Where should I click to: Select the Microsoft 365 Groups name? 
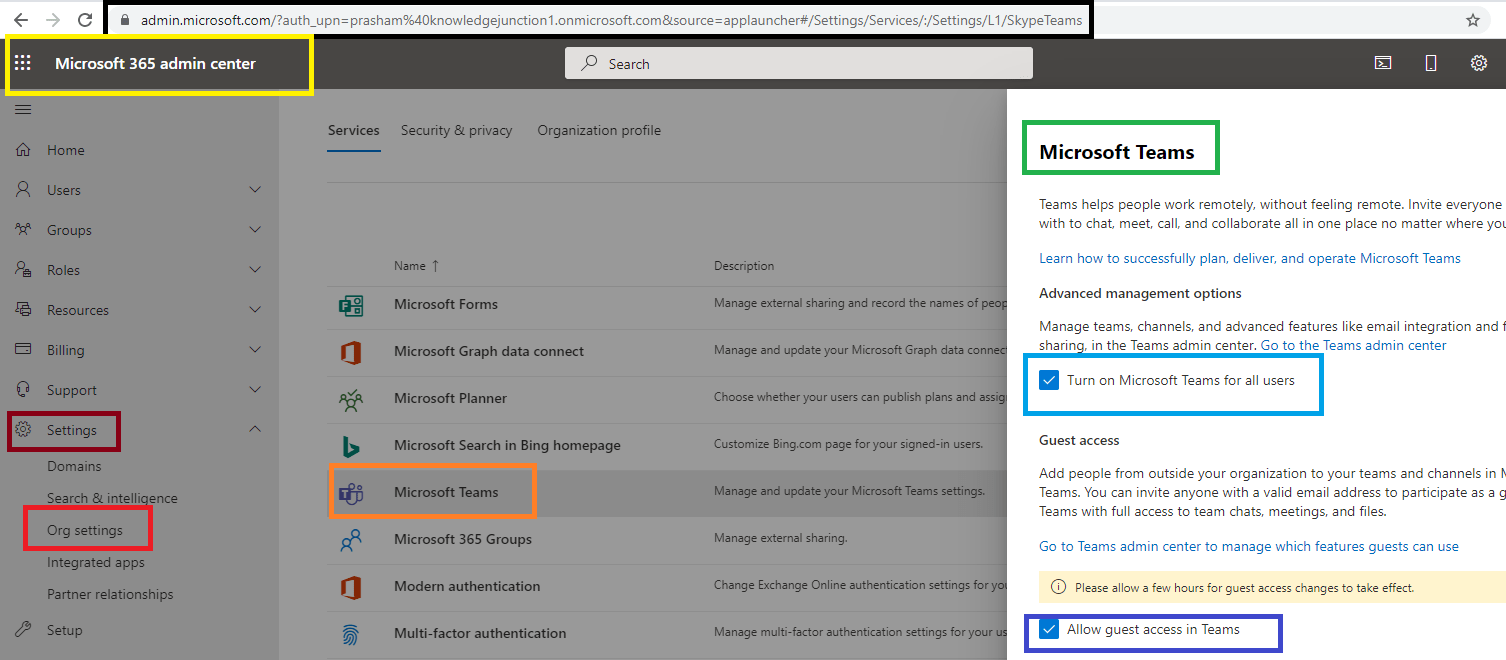463,539
